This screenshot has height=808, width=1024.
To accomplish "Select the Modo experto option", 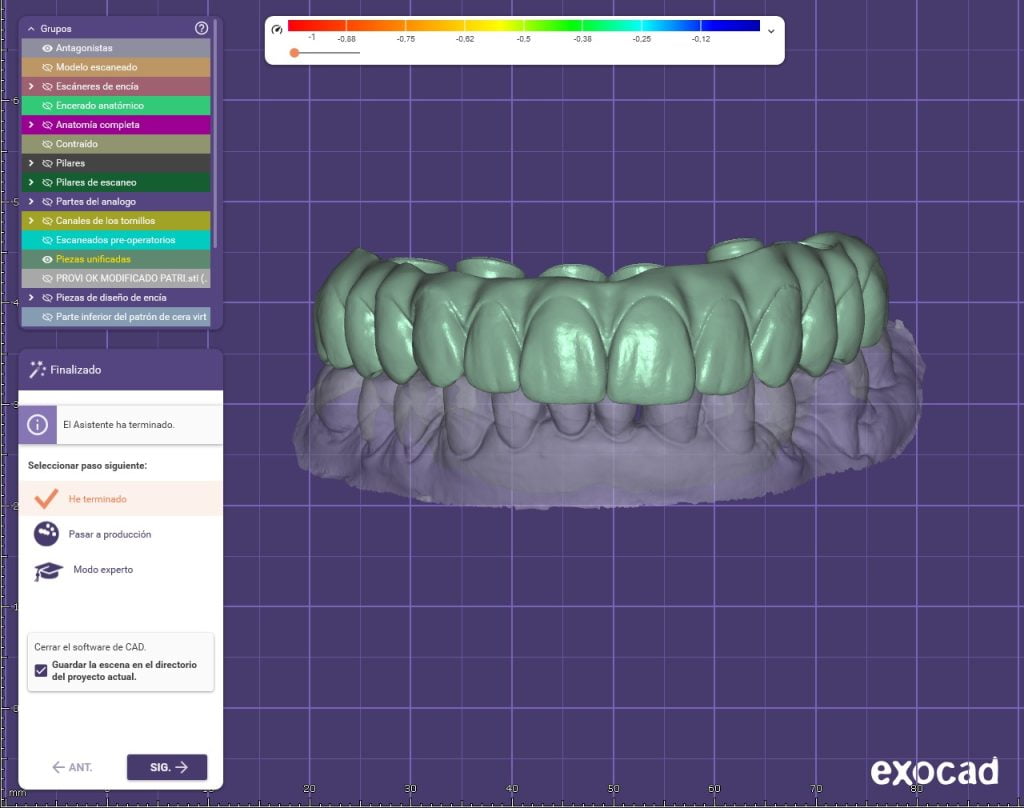I will point(103,570).
